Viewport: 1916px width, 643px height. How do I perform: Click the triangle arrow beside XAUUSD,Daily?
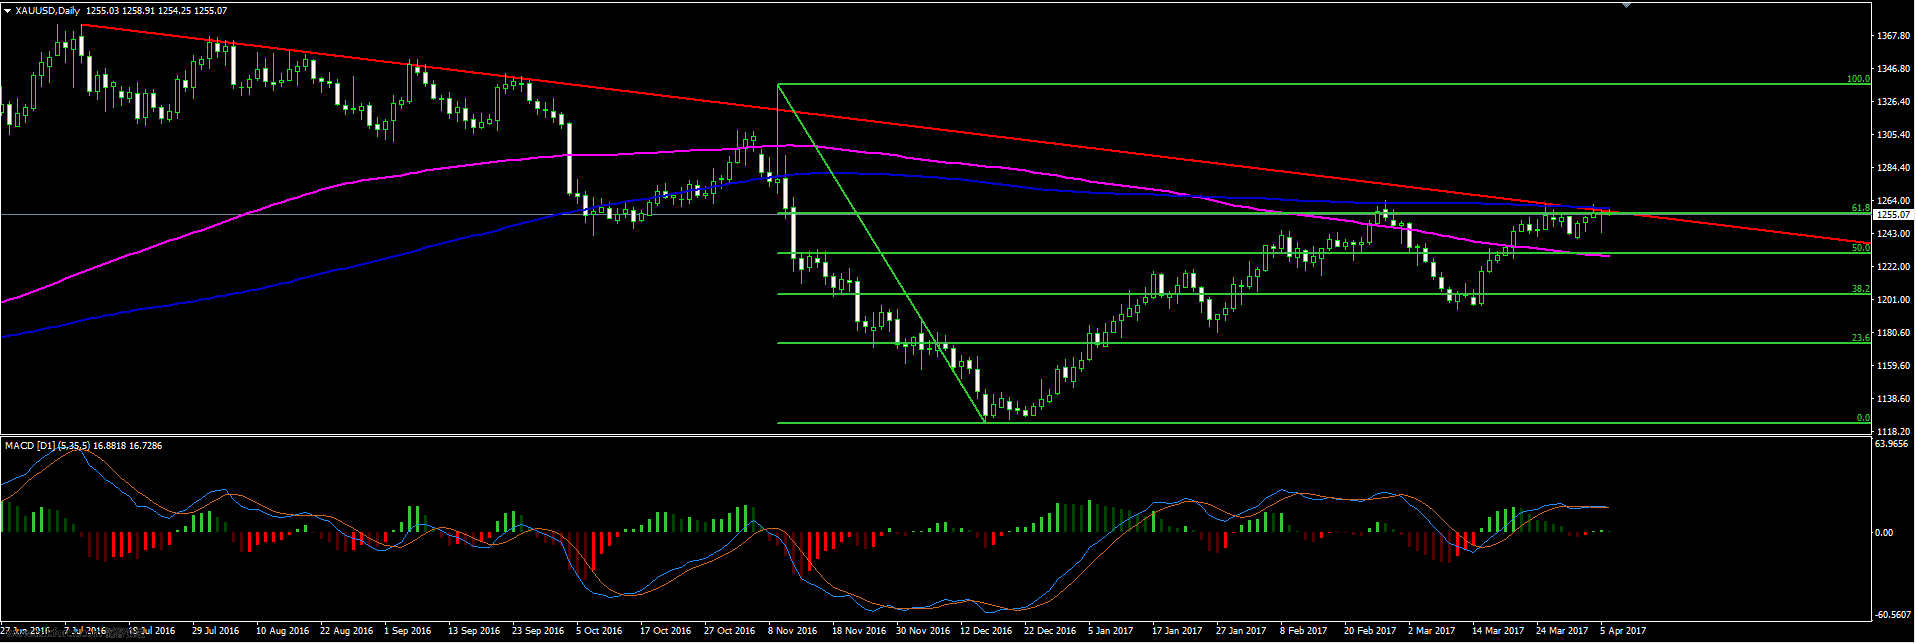[7, 11]
